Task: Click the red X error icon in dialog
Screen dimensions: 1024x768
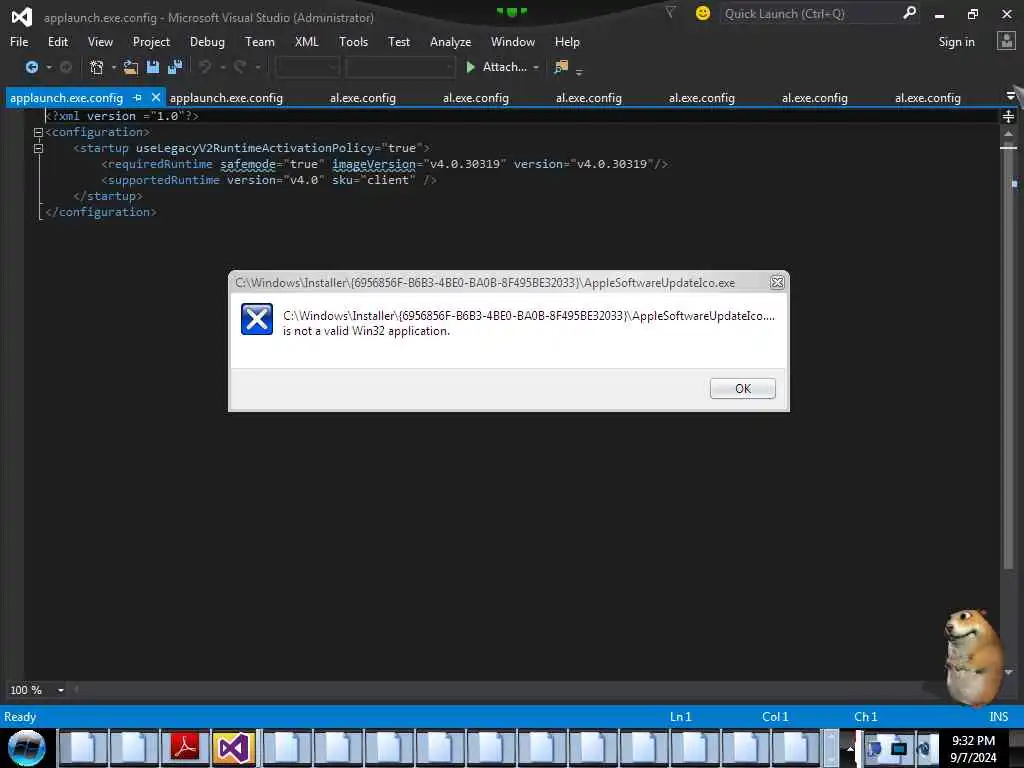Action: click(x=257, y=319)
